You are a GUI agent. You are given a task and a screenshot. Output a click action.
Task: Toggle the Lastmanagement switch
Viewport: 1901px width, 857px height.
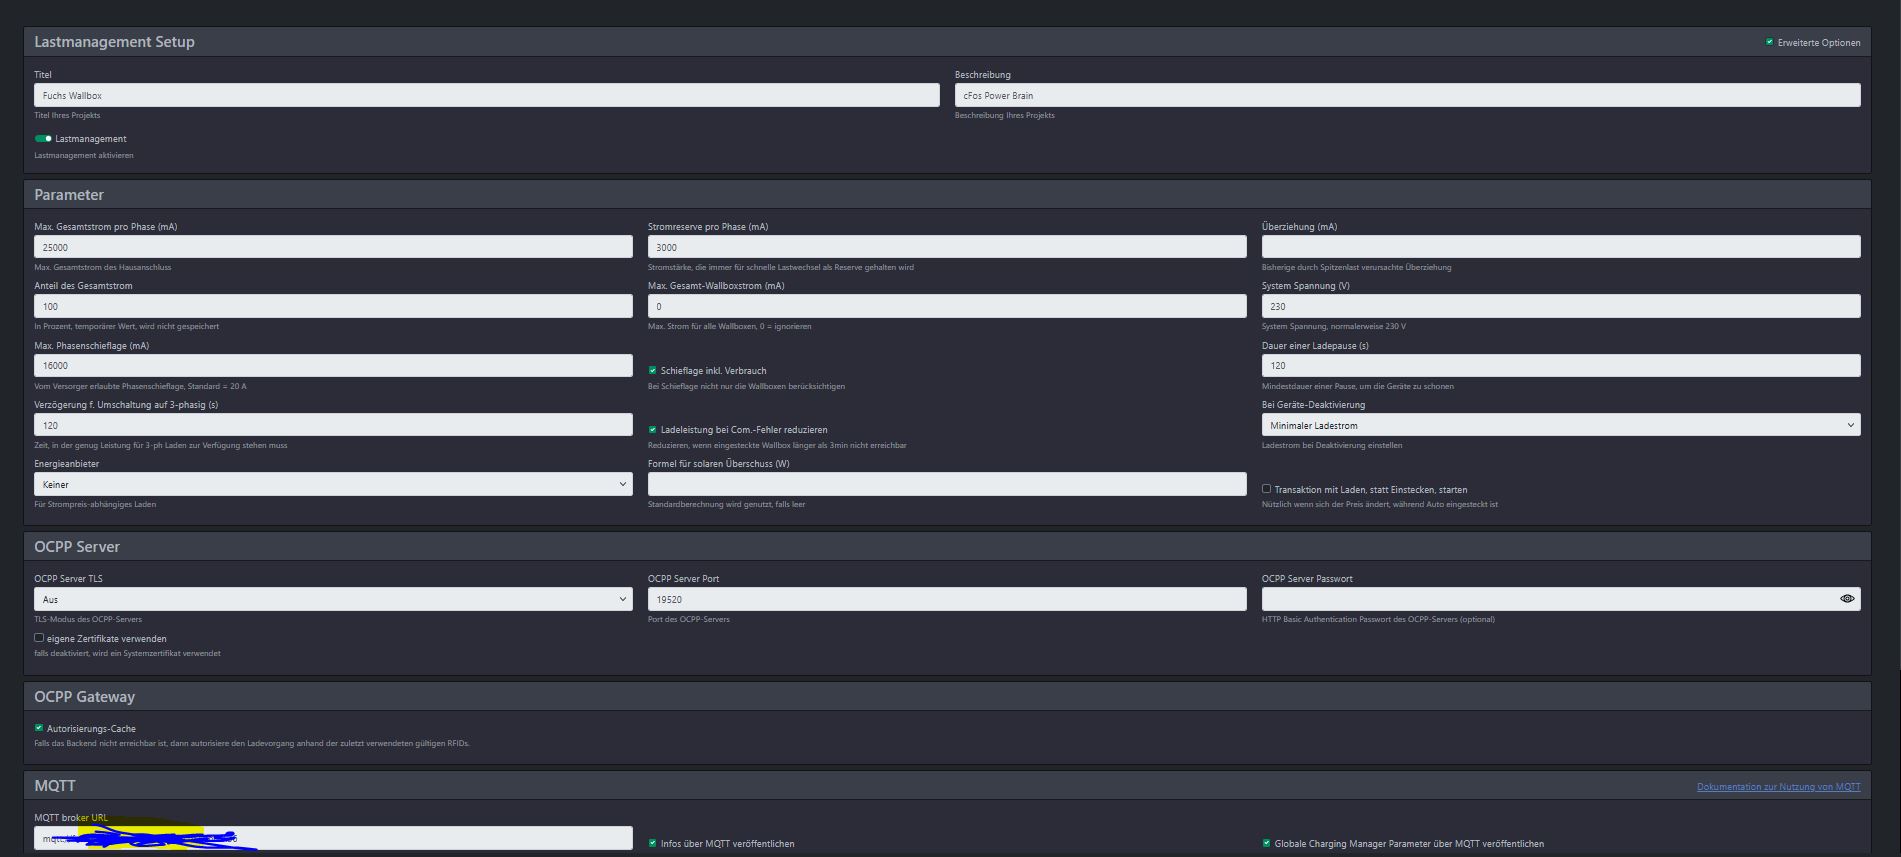(x=43, y=139)
